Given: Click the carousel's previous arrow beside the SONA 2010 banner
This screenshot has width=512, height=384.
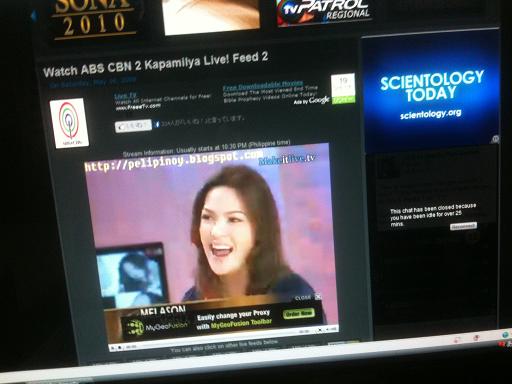Looking at the screenshot, I should (33, 15).
